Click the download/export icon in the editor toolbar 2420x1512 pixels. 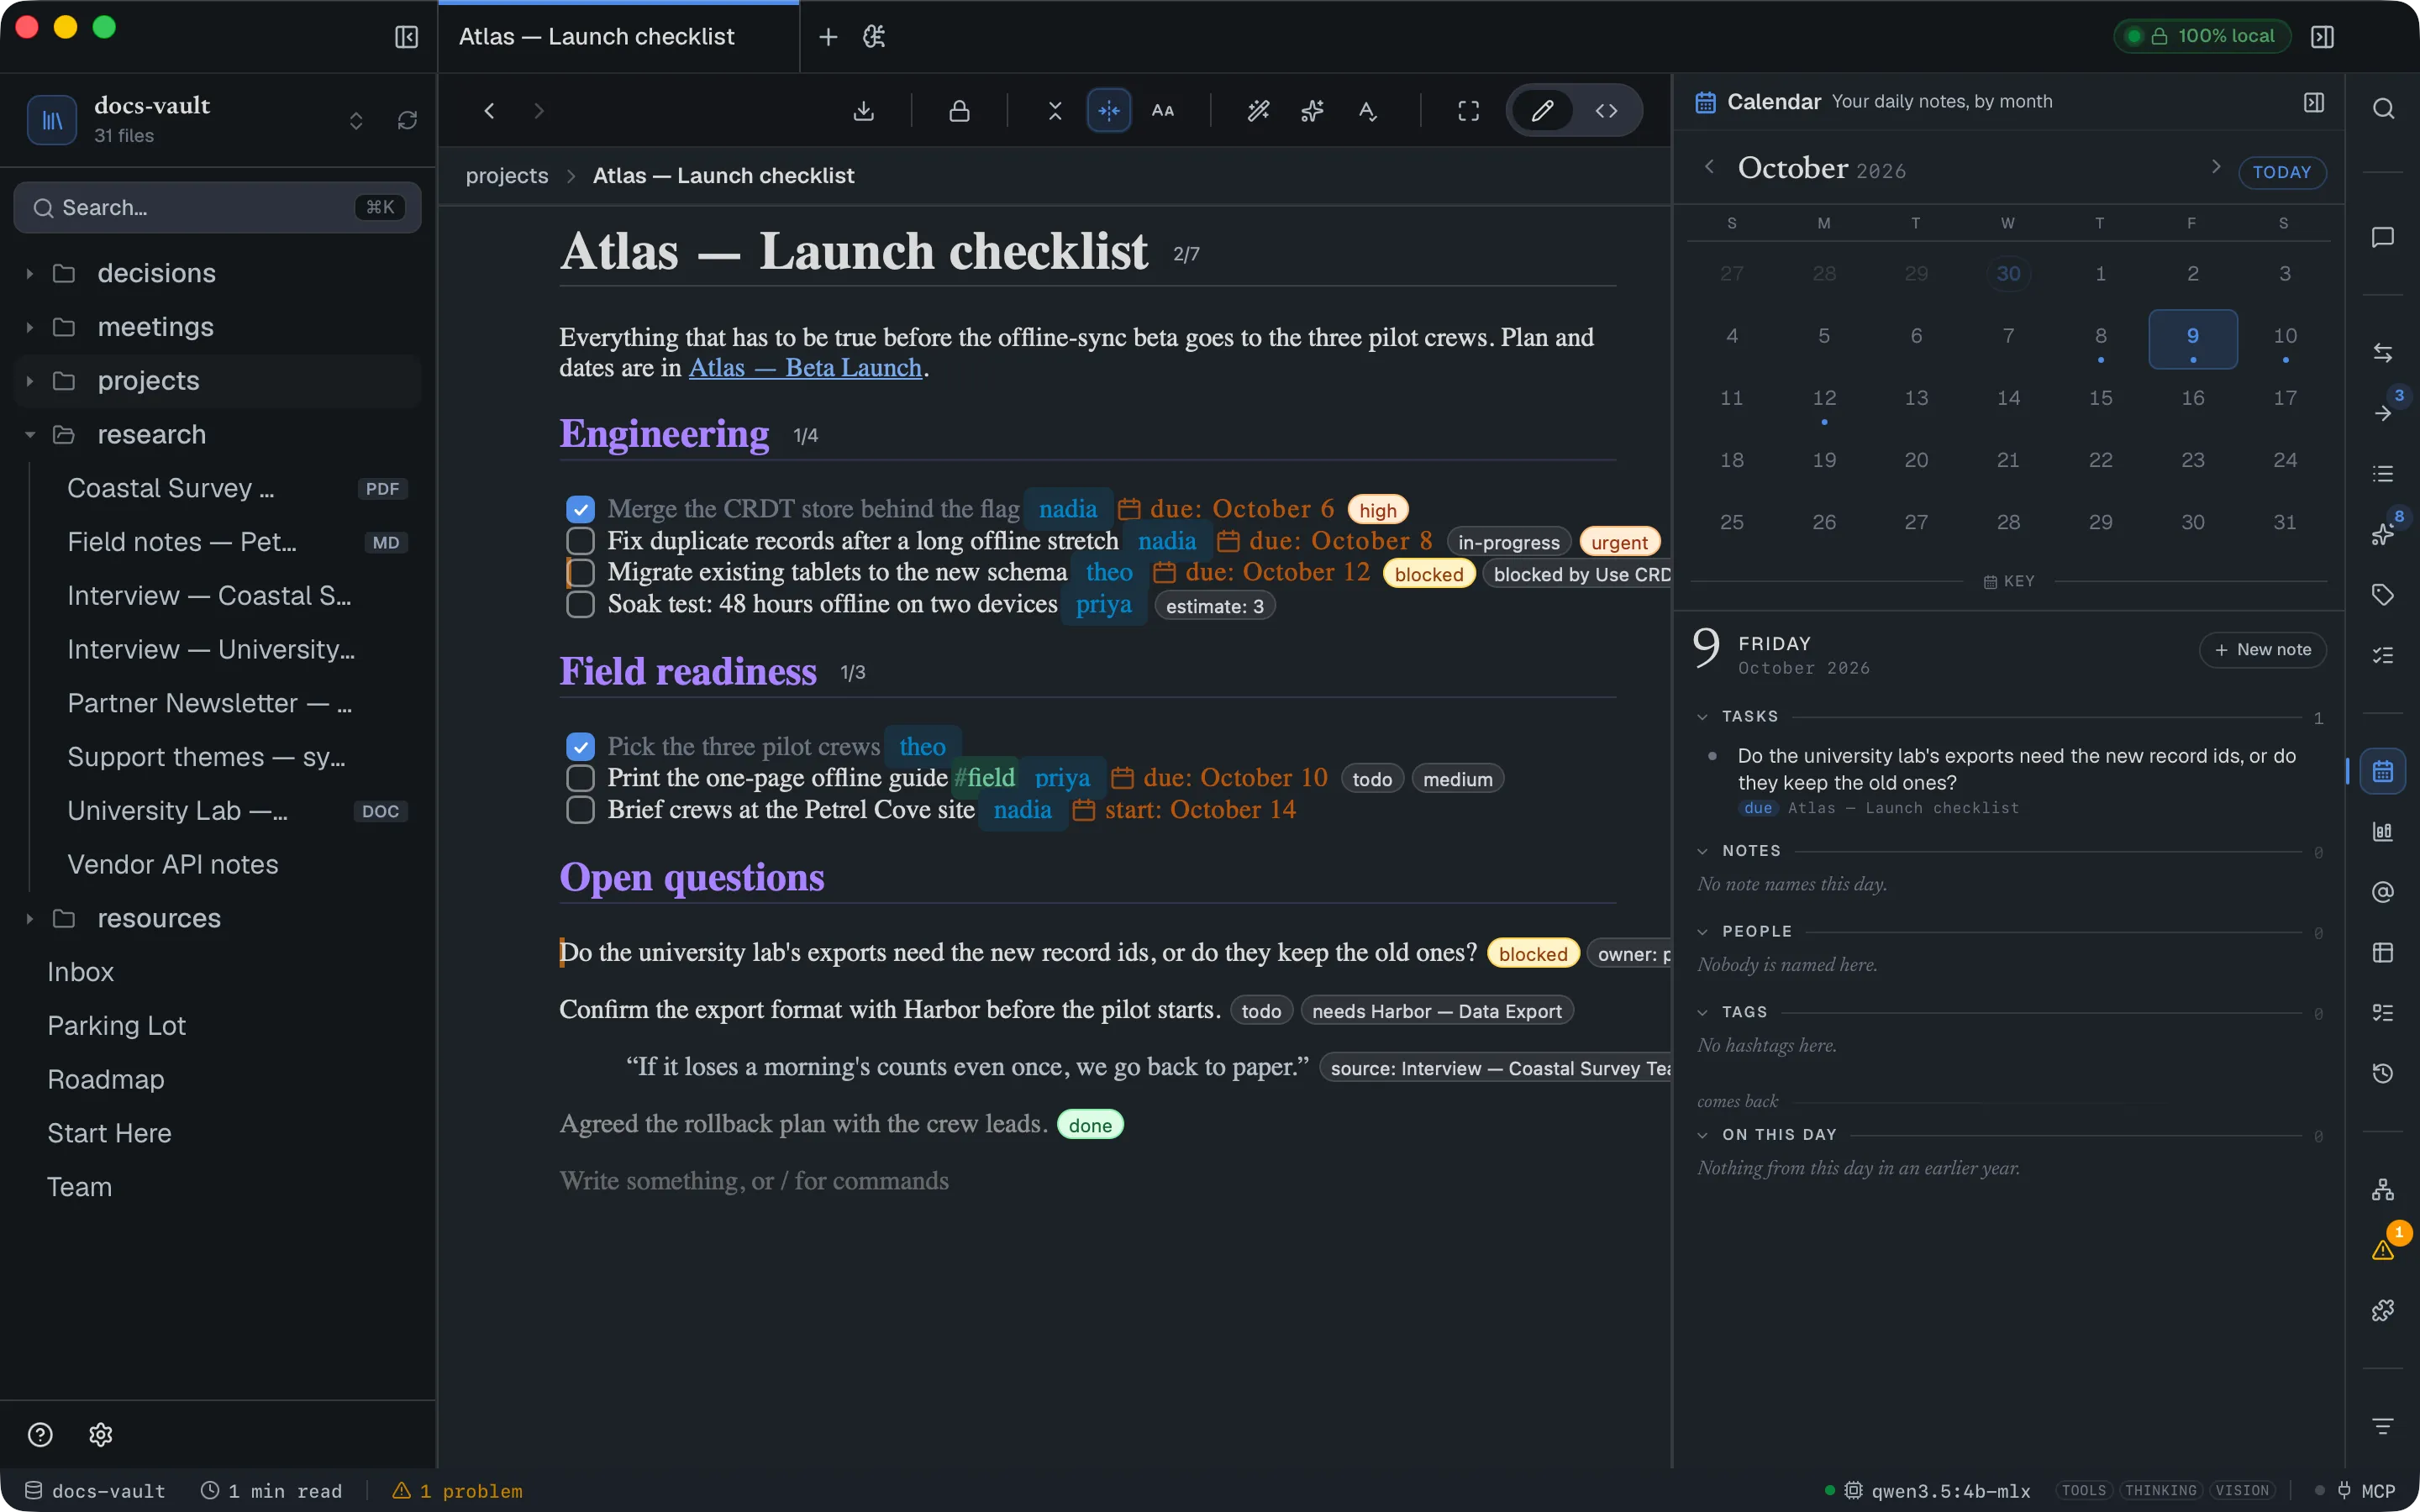[x=864, y=111]
